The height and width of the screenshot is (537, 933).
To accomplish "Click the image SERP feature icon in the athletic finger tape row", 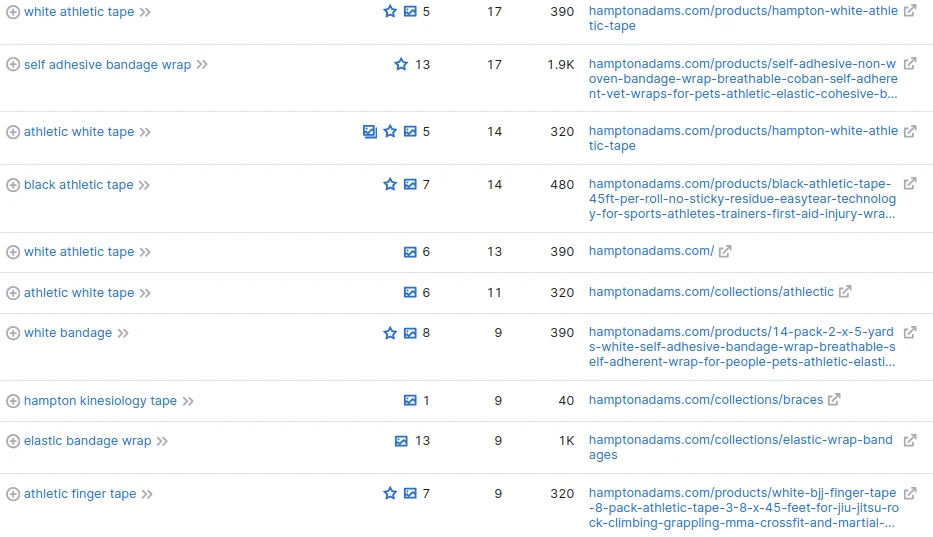I will 410,494.
